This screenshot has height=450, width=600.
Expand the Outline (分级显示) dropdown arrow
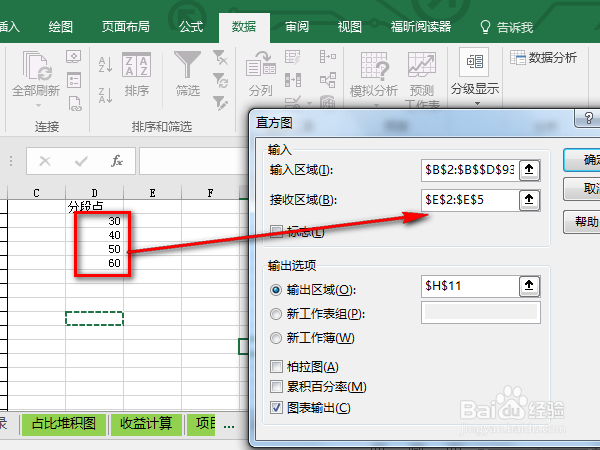pos(477,103)
